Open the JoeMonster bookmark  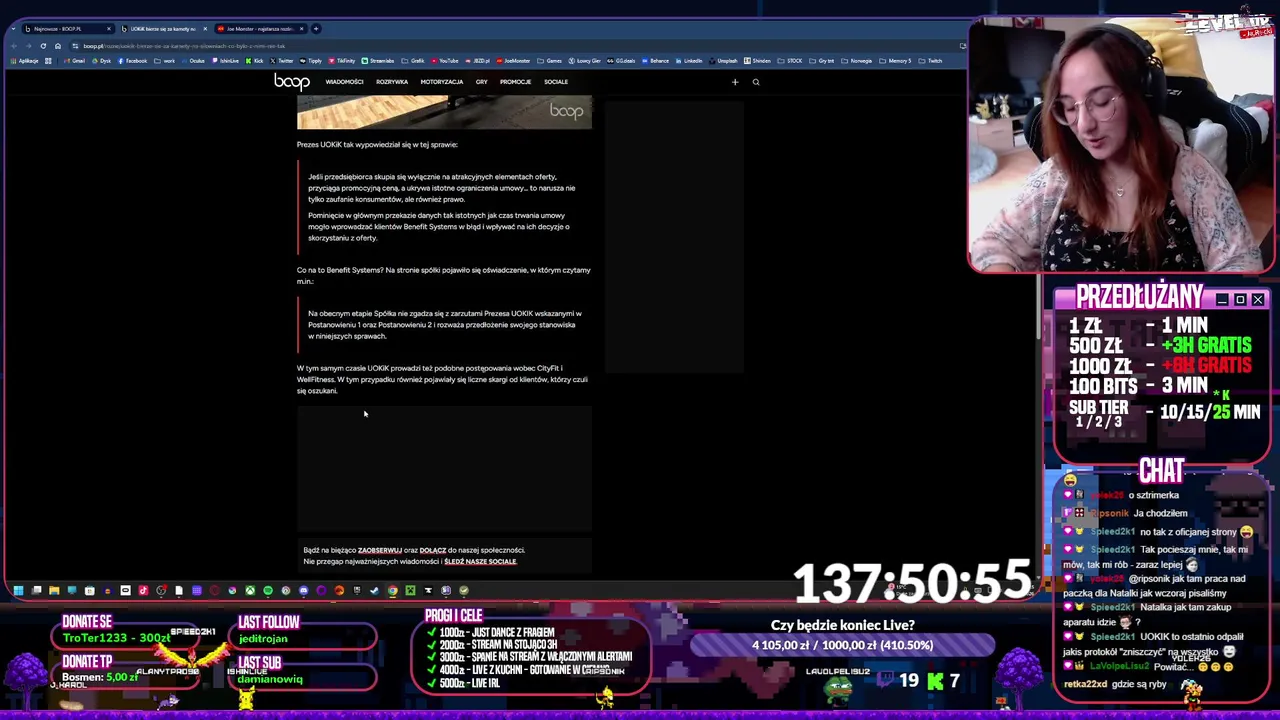(x=513, y=61)
